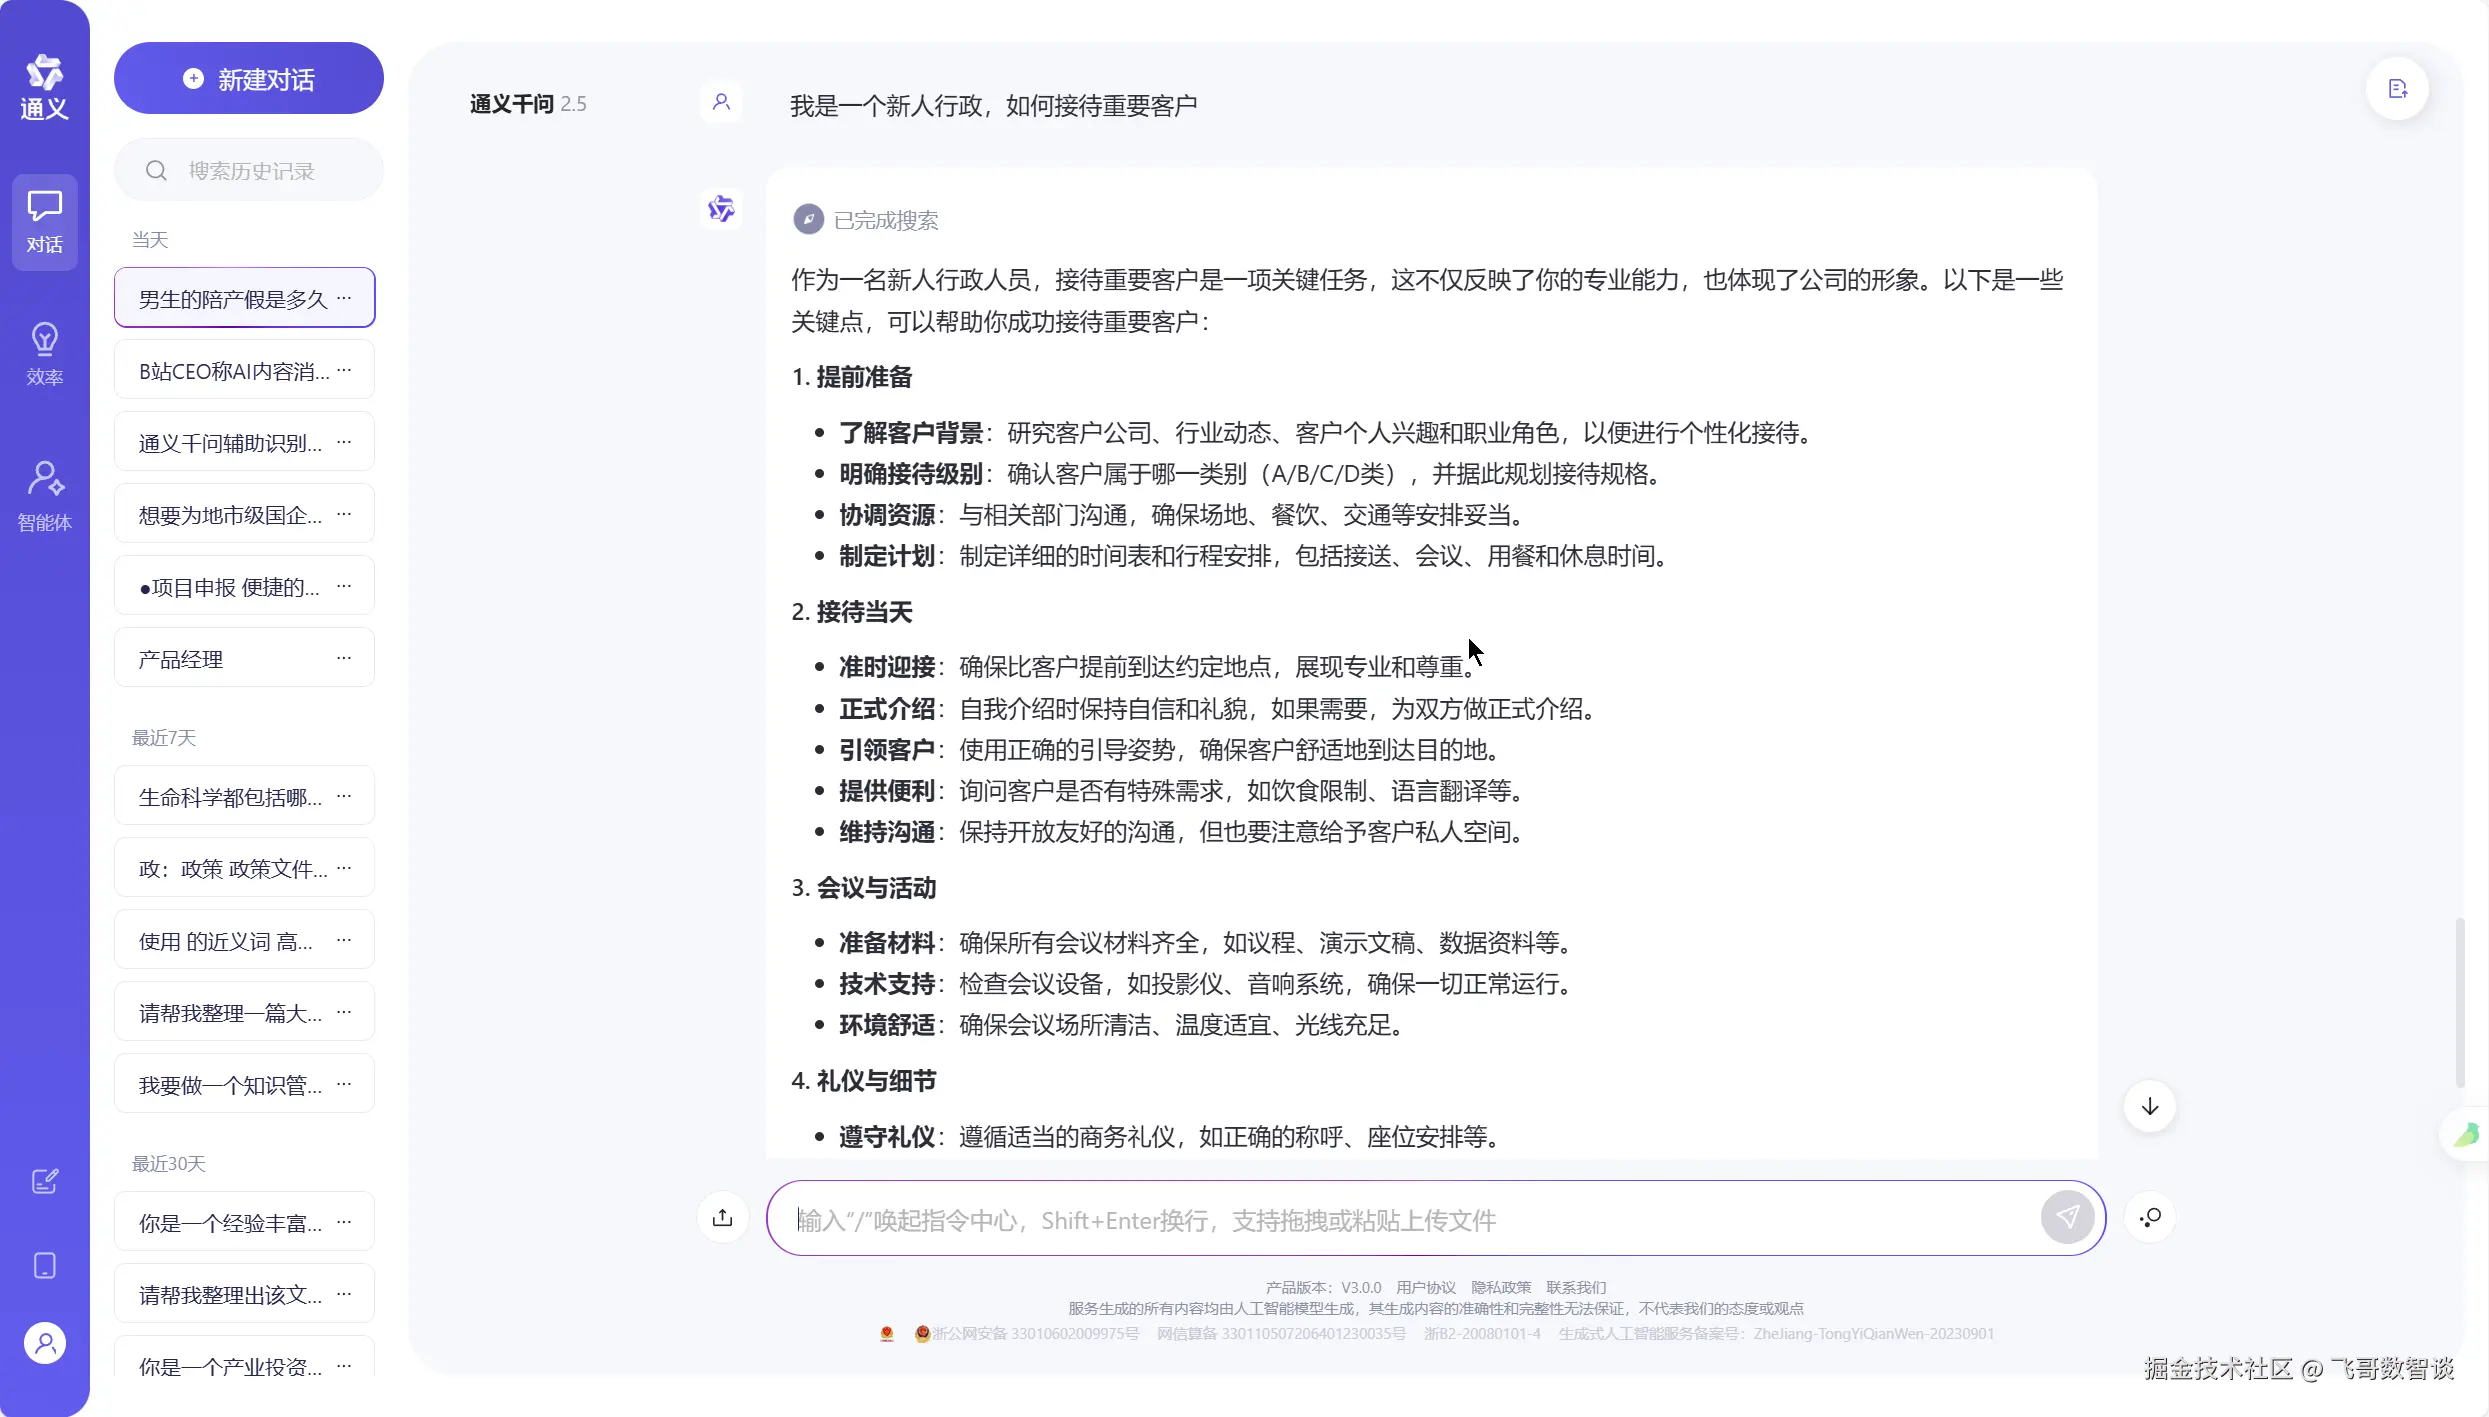This screenshot has width=2489, height=1417.
Task: Click the upload file icon beside input
Action: pyautogui.click(x=722, y=1217)
